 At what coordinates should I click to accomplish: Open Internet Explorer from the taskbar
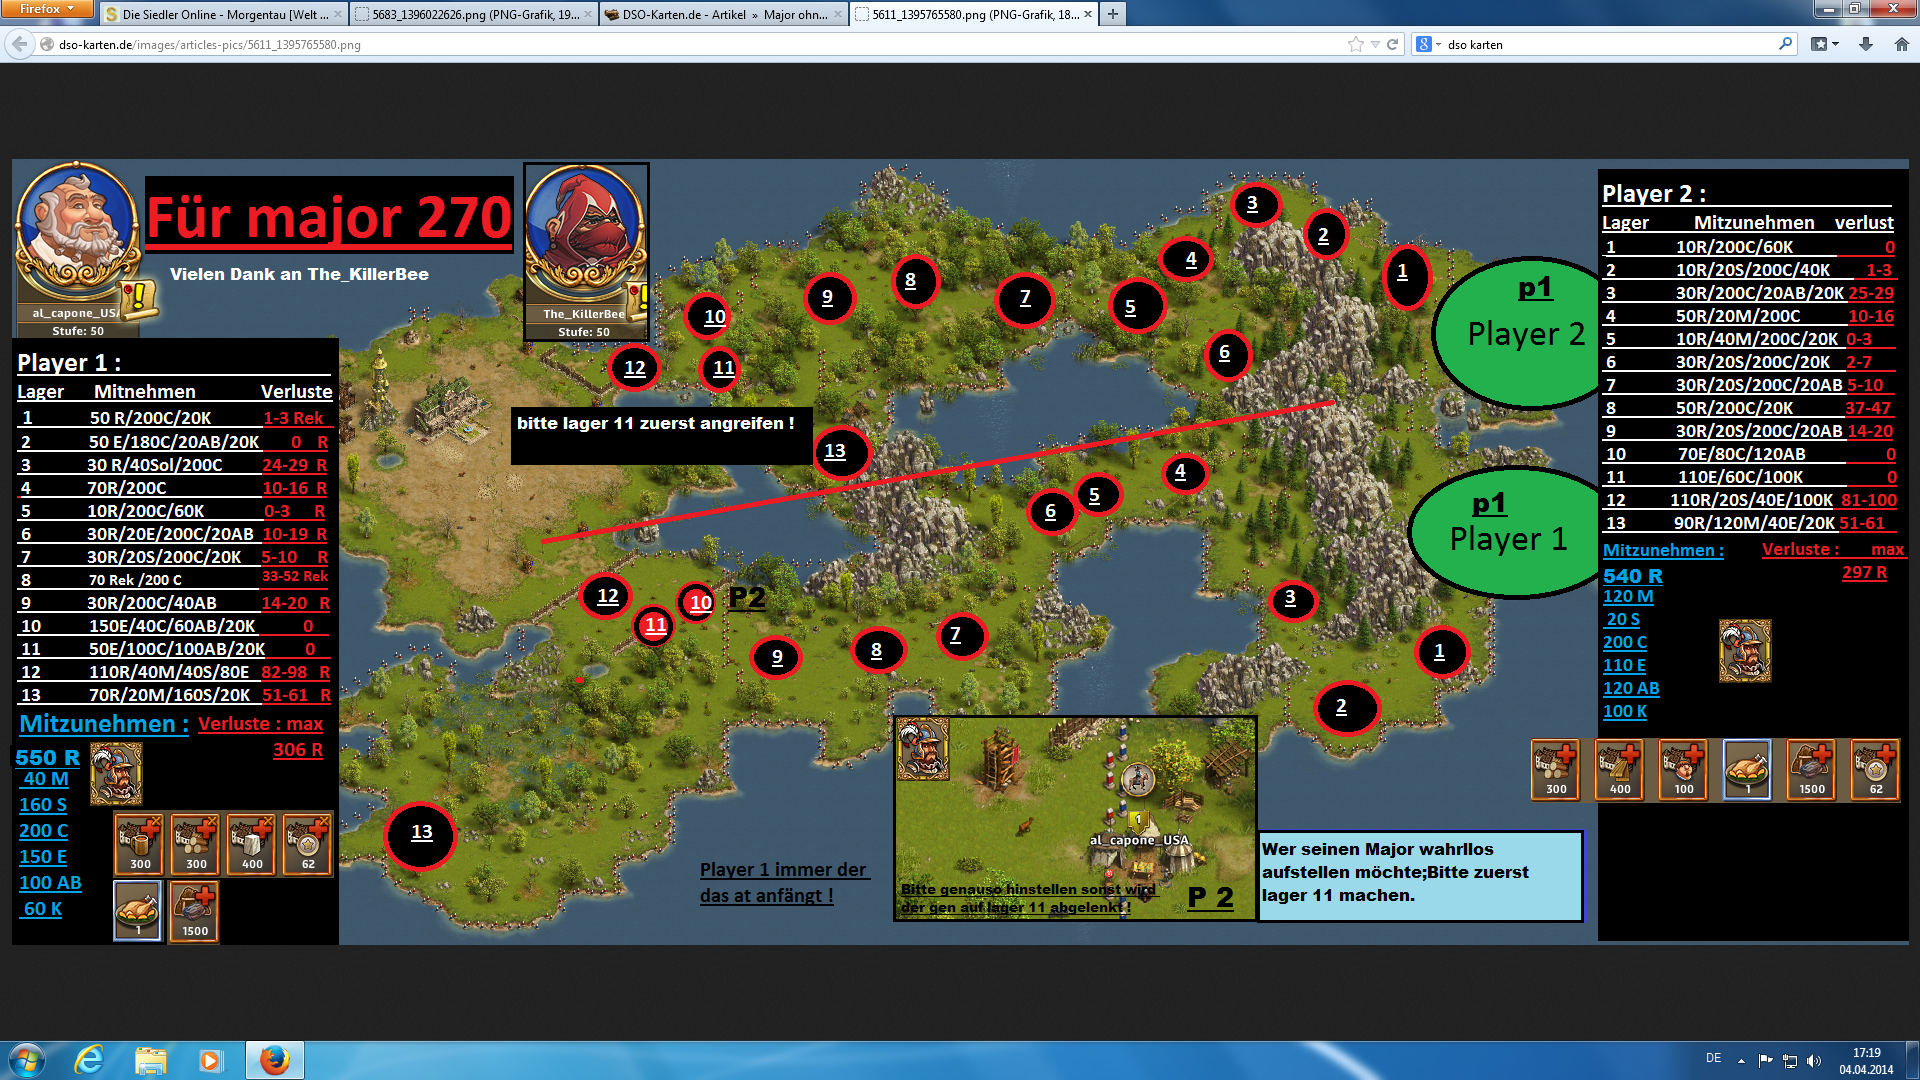tap(90, 1060)
